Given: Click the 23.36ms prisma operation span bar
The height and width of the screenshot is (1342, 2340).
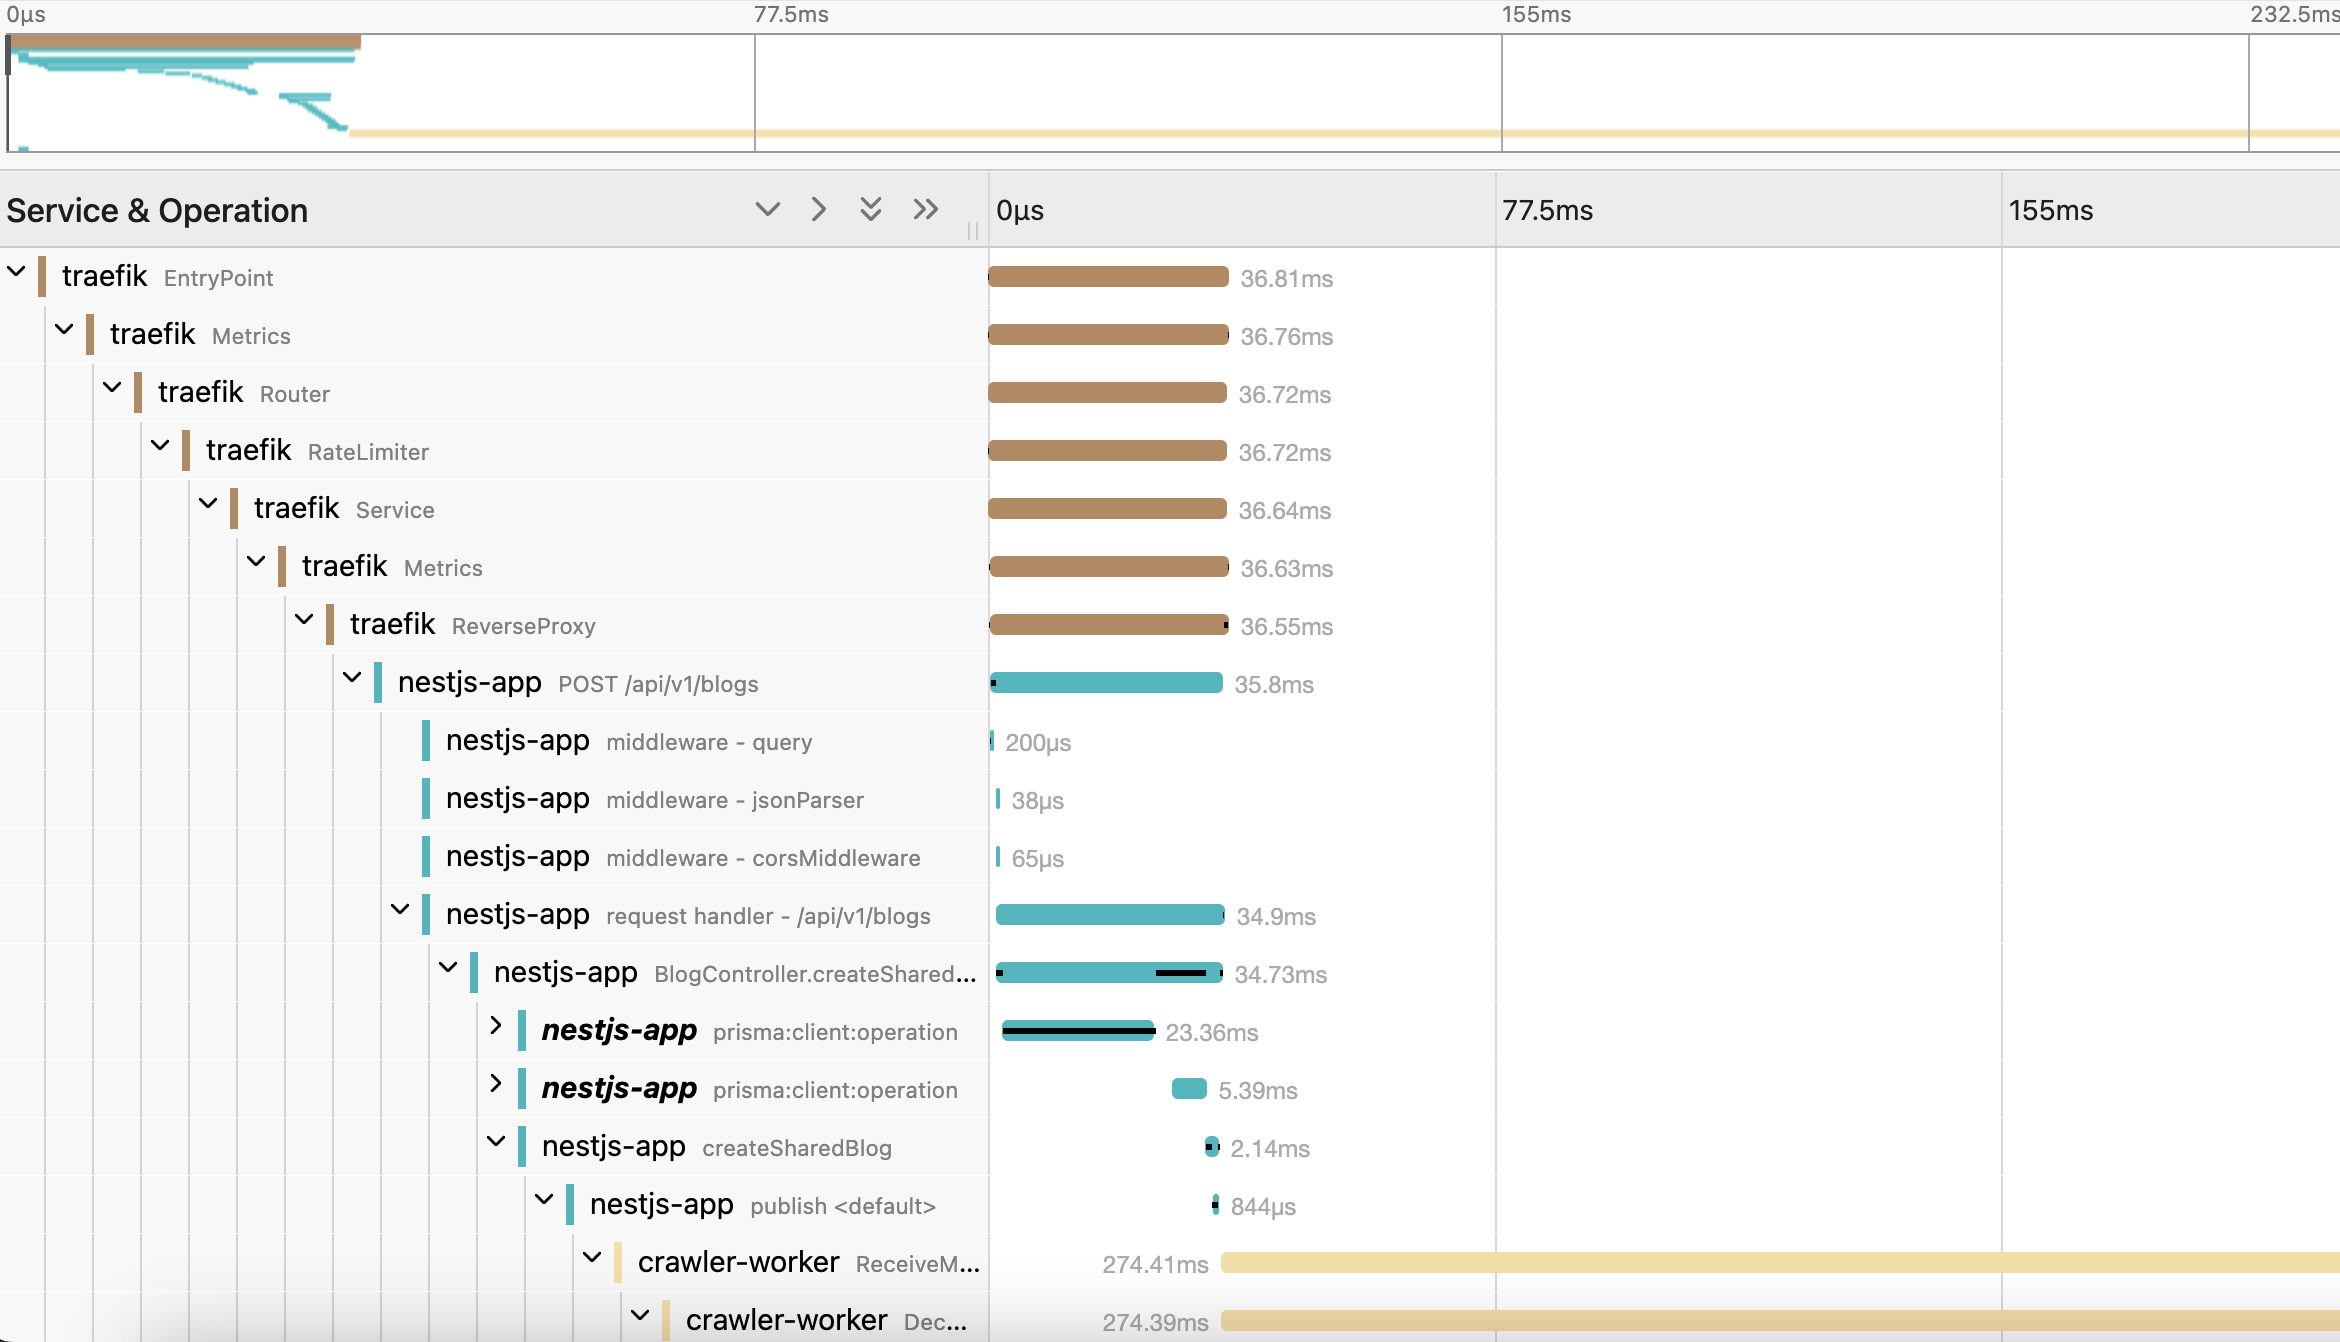Looking at the screenshot, I should click(x=1078, y=1031).
